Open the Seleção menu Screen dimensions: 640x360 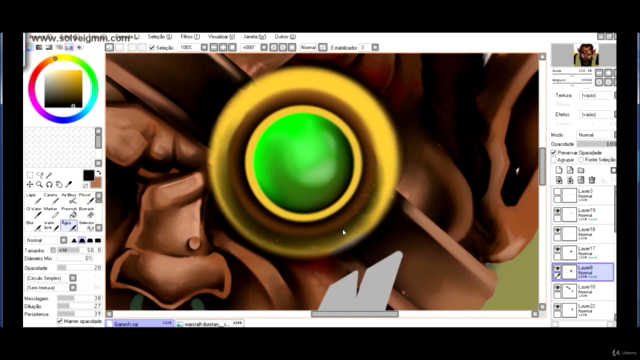coord(160,37)
